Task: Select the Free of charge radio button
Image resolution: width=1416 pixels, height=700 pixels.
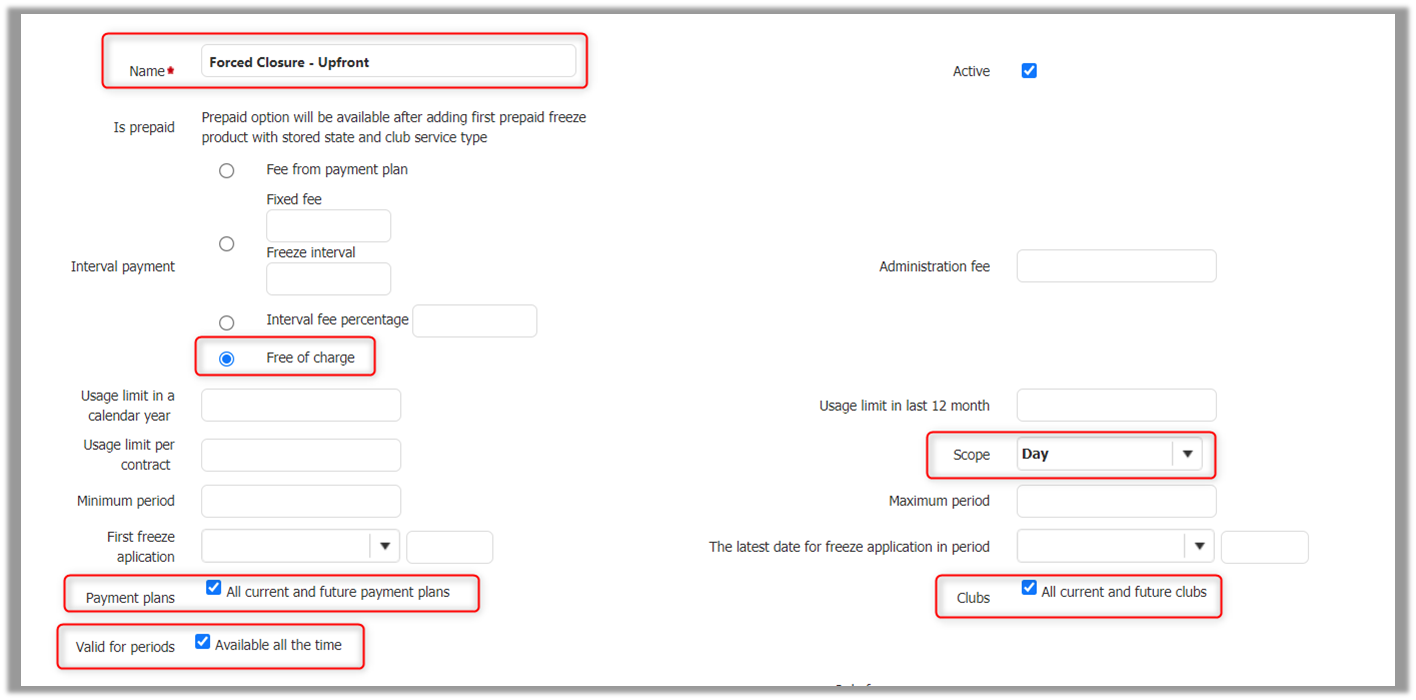Action: coord(227,358)
